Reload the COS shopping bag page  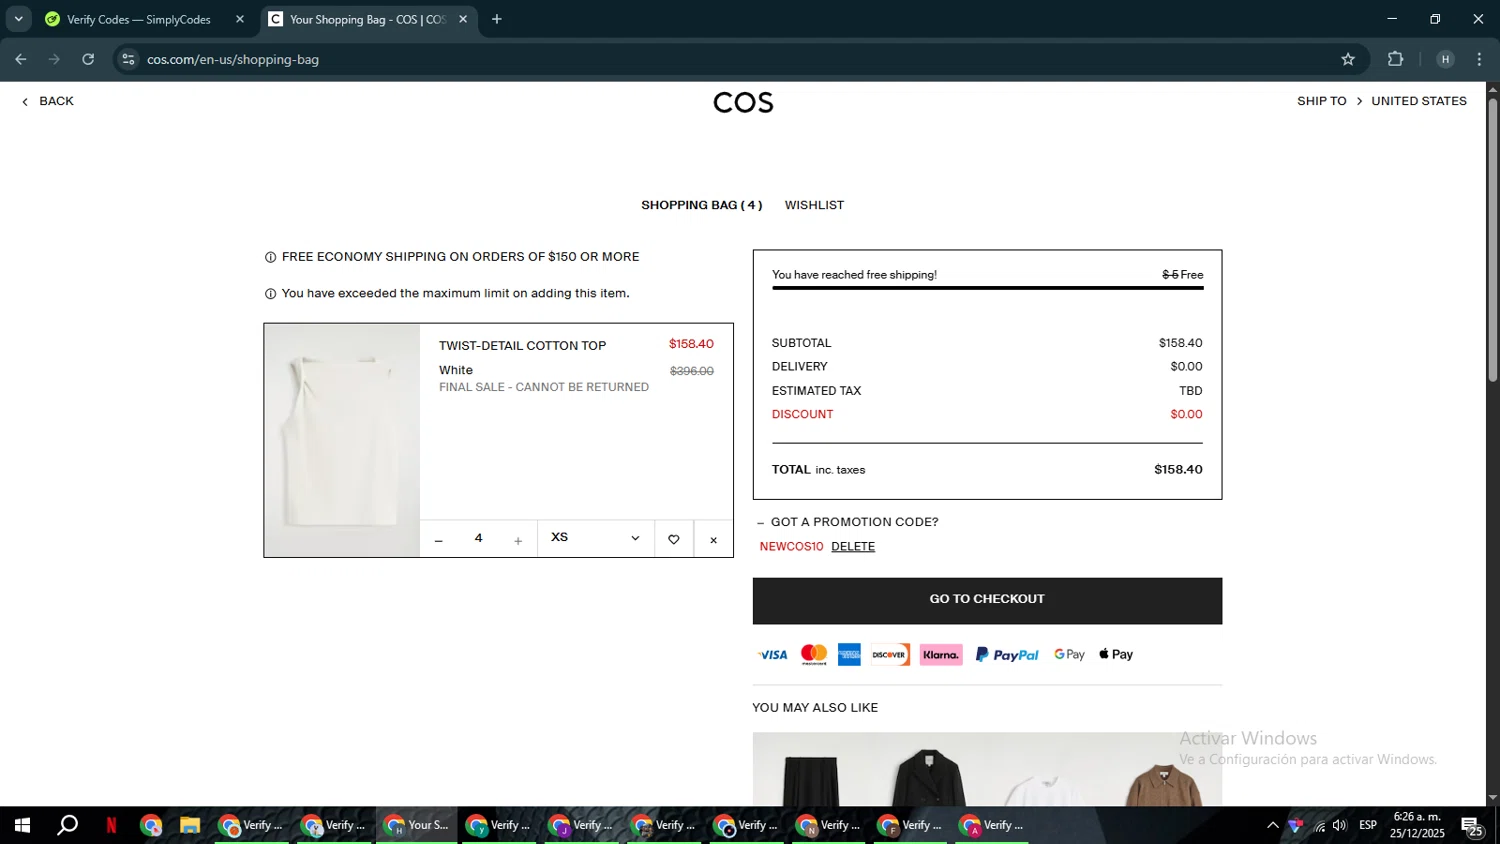click(x=88, y=59)
